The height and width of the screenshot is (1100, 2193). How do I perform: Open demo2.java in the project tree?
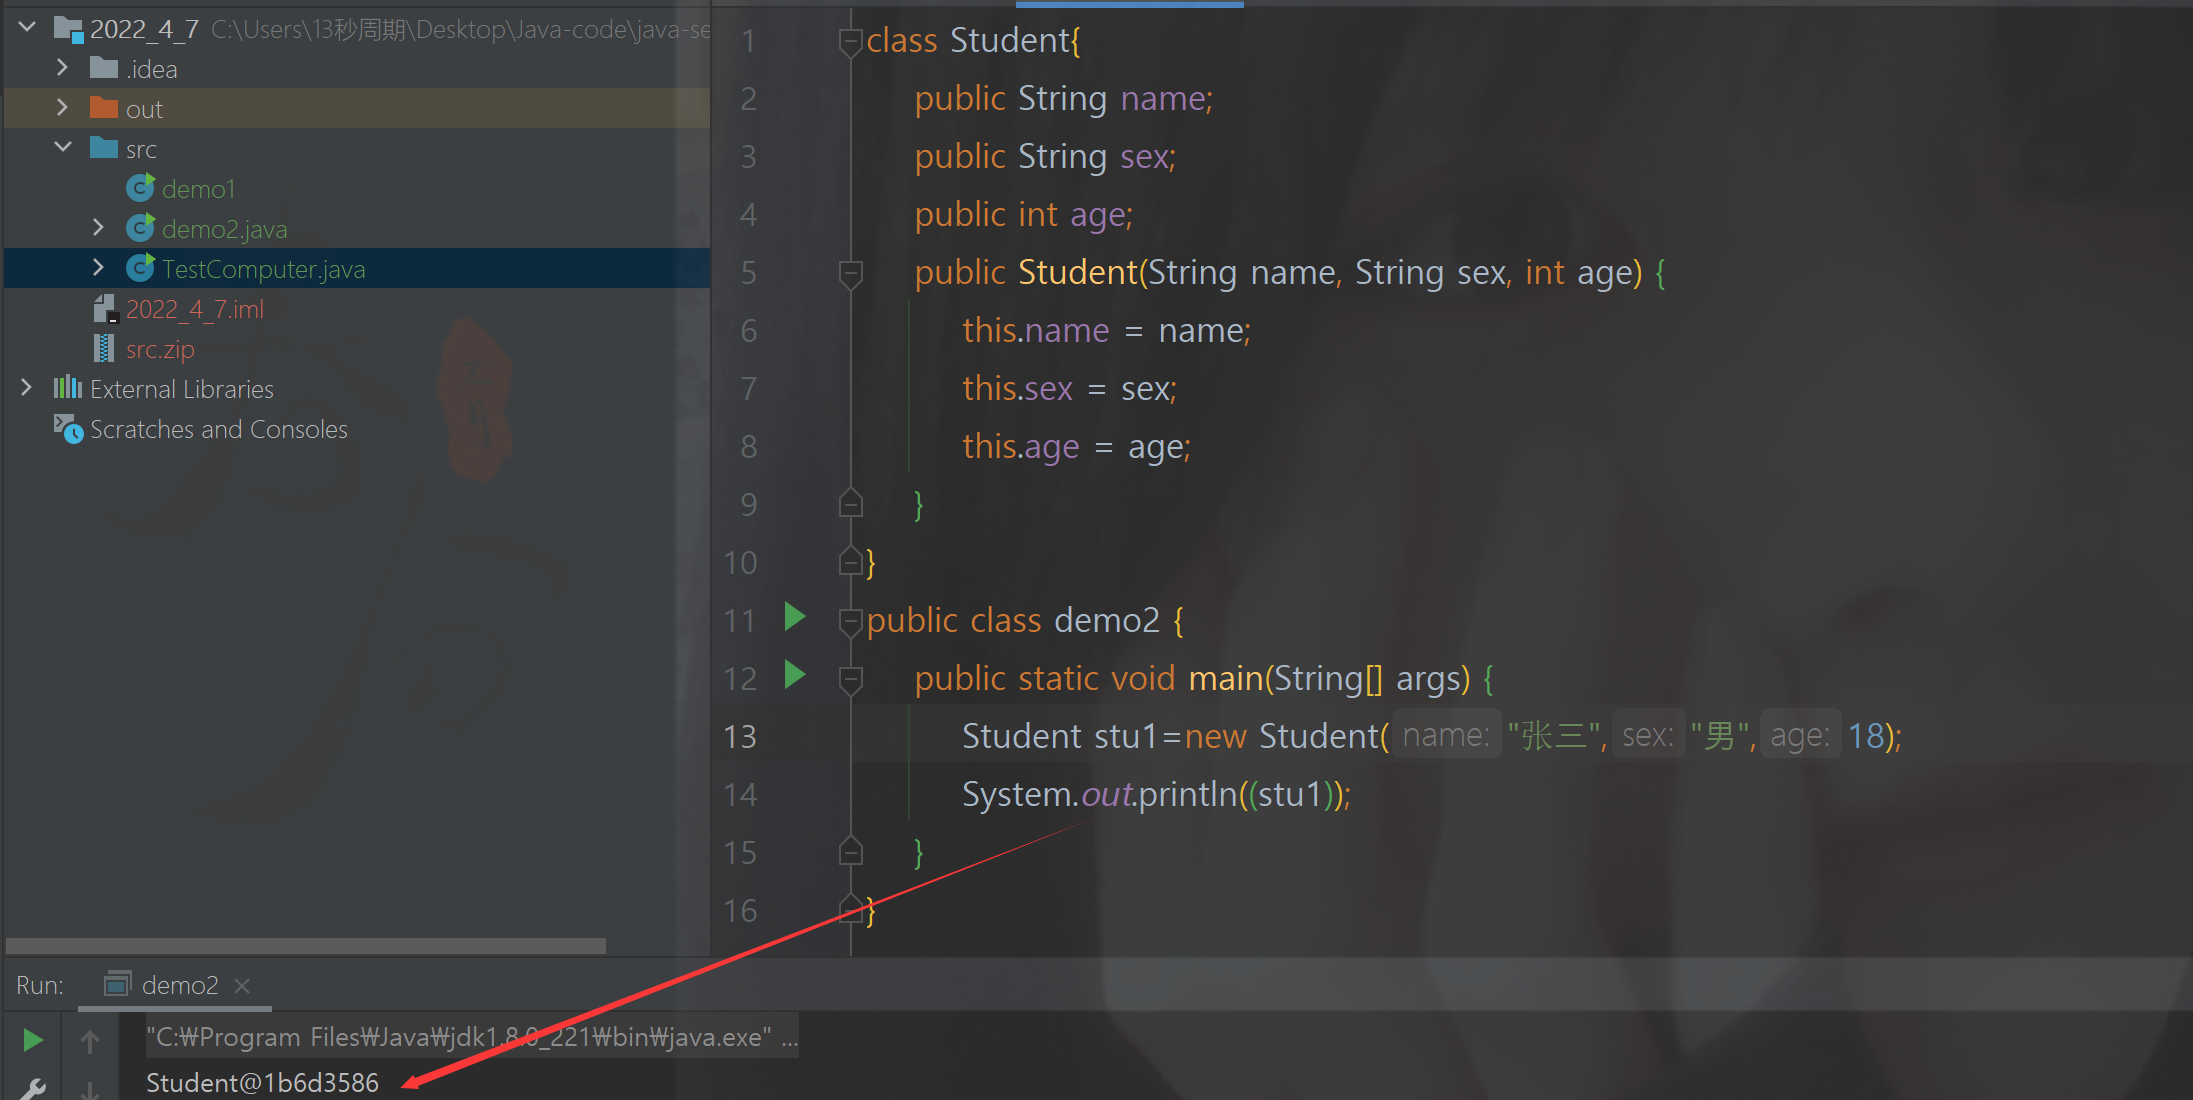[224, 229]
